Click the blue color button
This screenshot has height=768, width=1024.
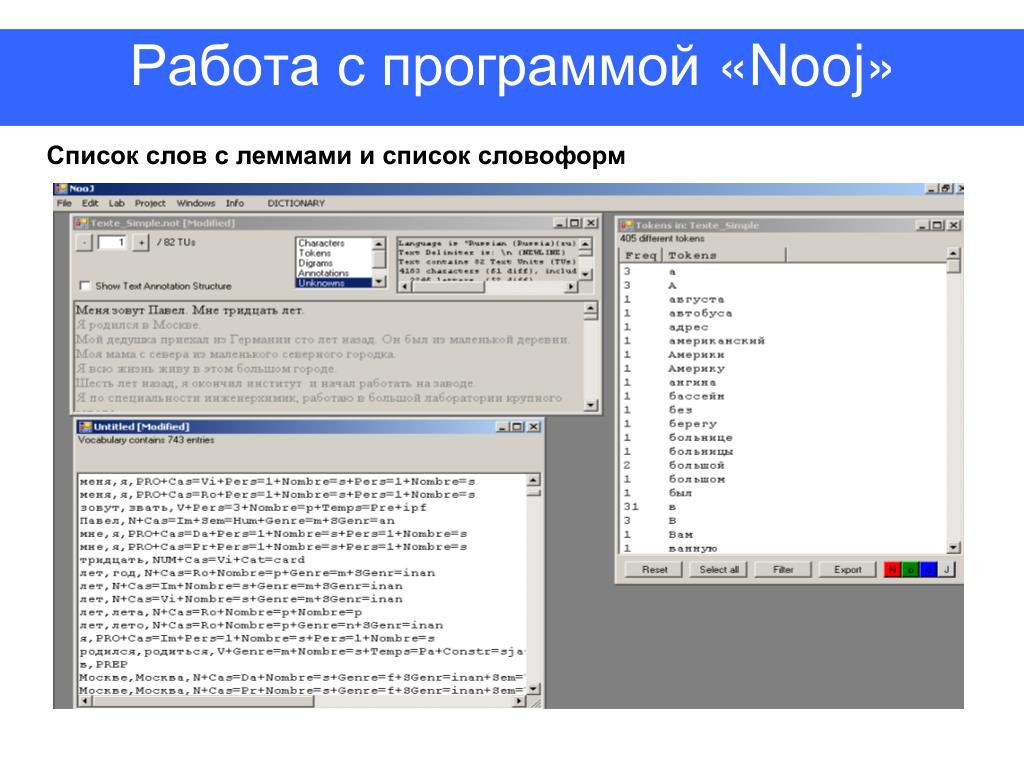(x=928, y=569)
